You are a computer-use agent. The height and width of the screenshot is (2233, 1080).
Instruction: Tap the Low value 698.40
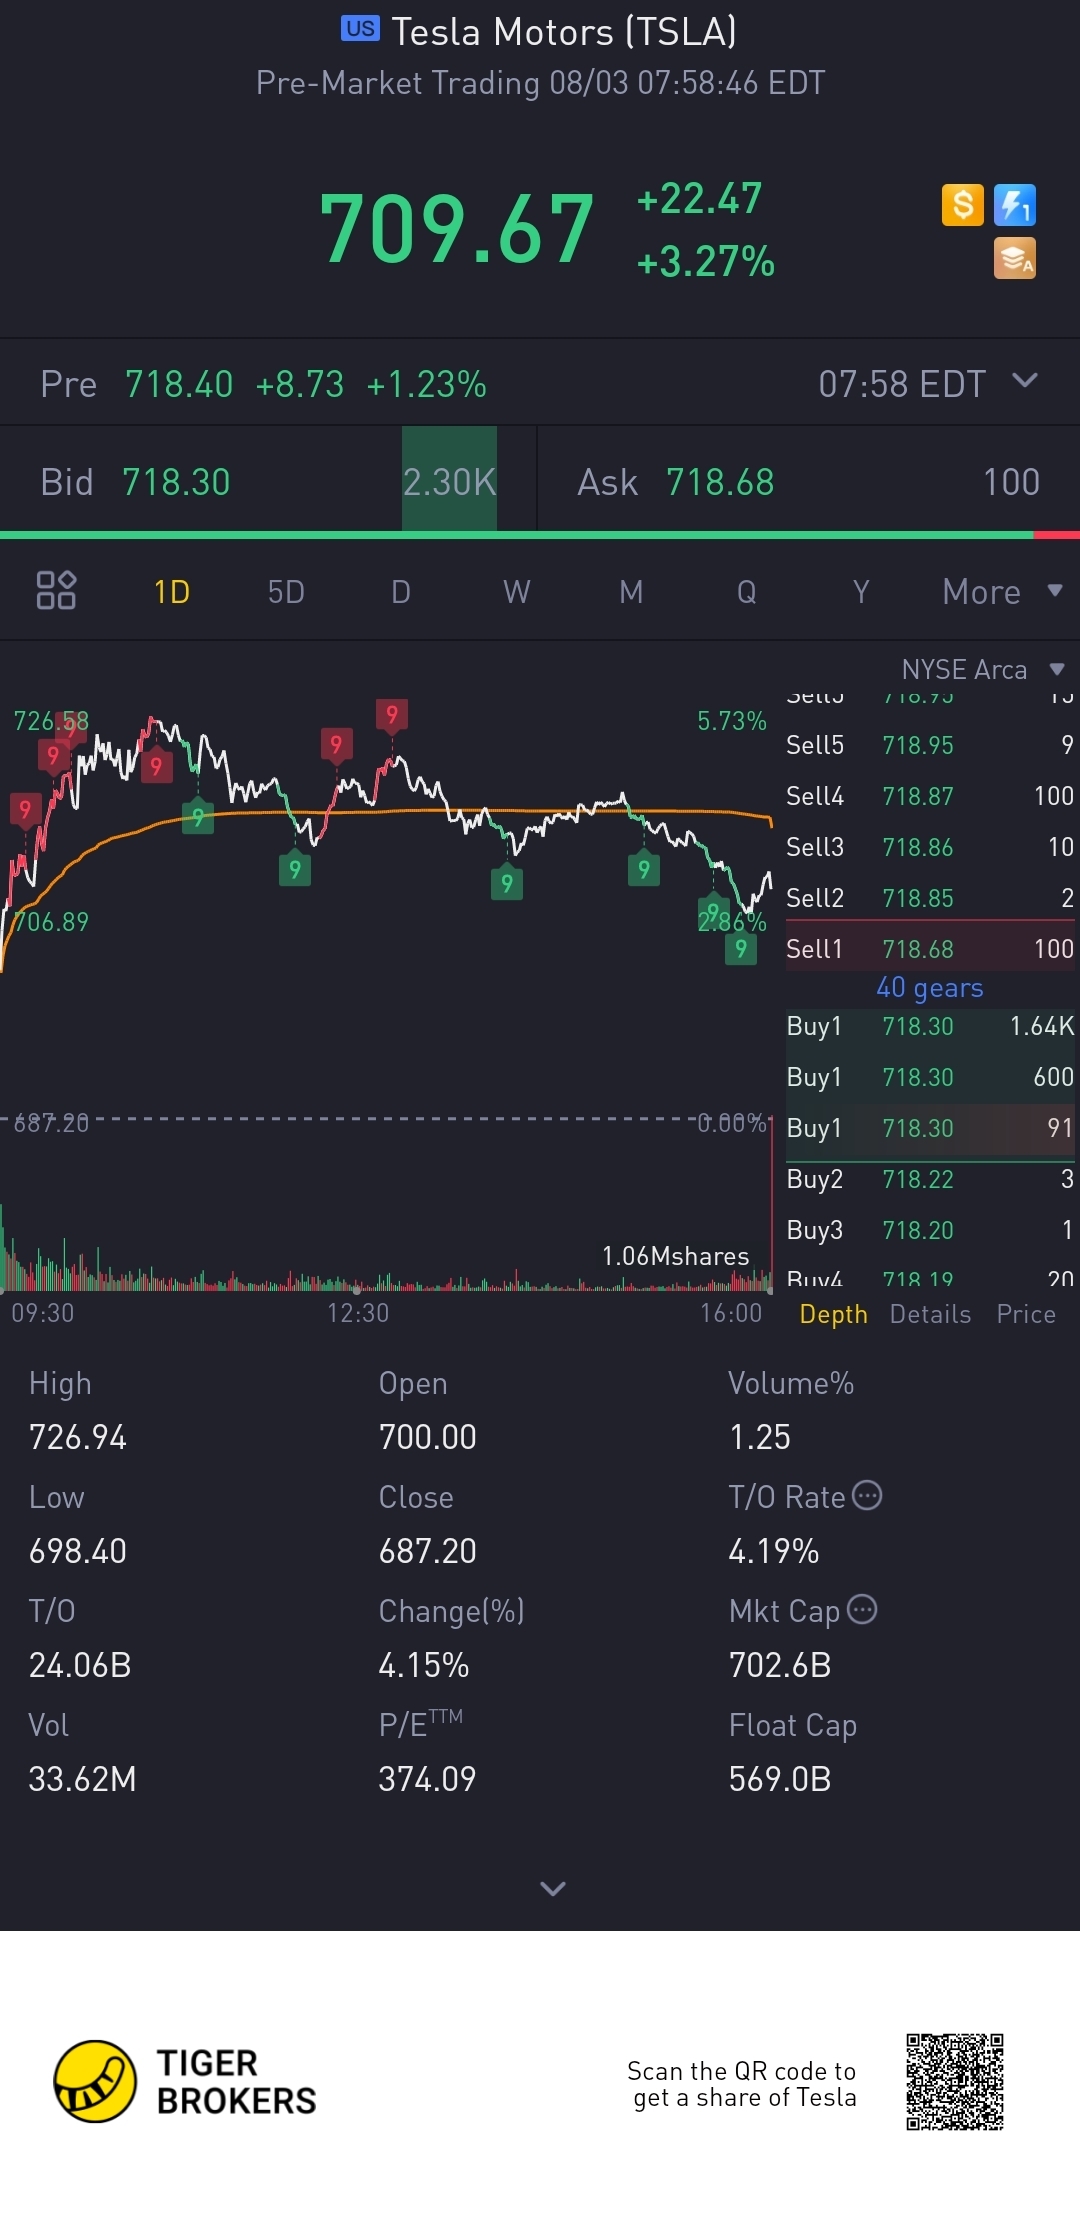point(78,1551)
